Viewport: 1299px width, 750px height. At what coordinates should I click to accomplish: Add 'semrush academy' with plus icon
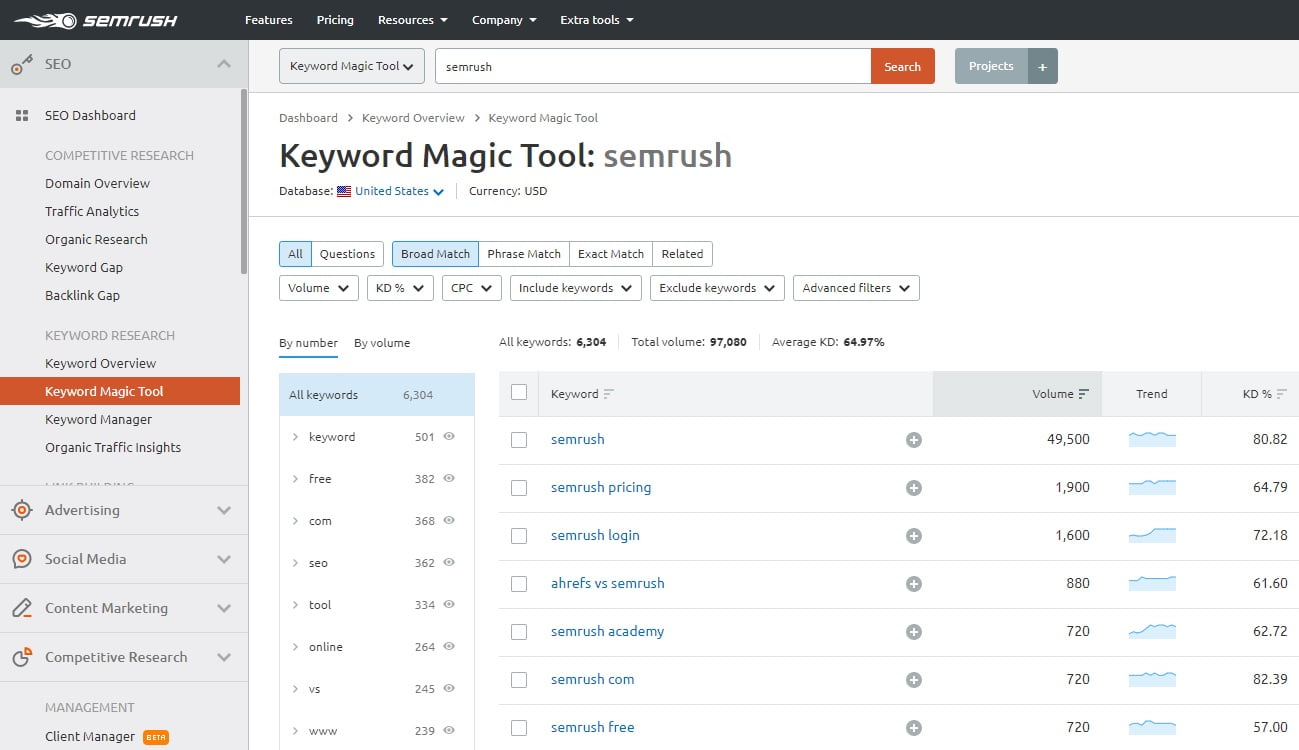(913, 632)
